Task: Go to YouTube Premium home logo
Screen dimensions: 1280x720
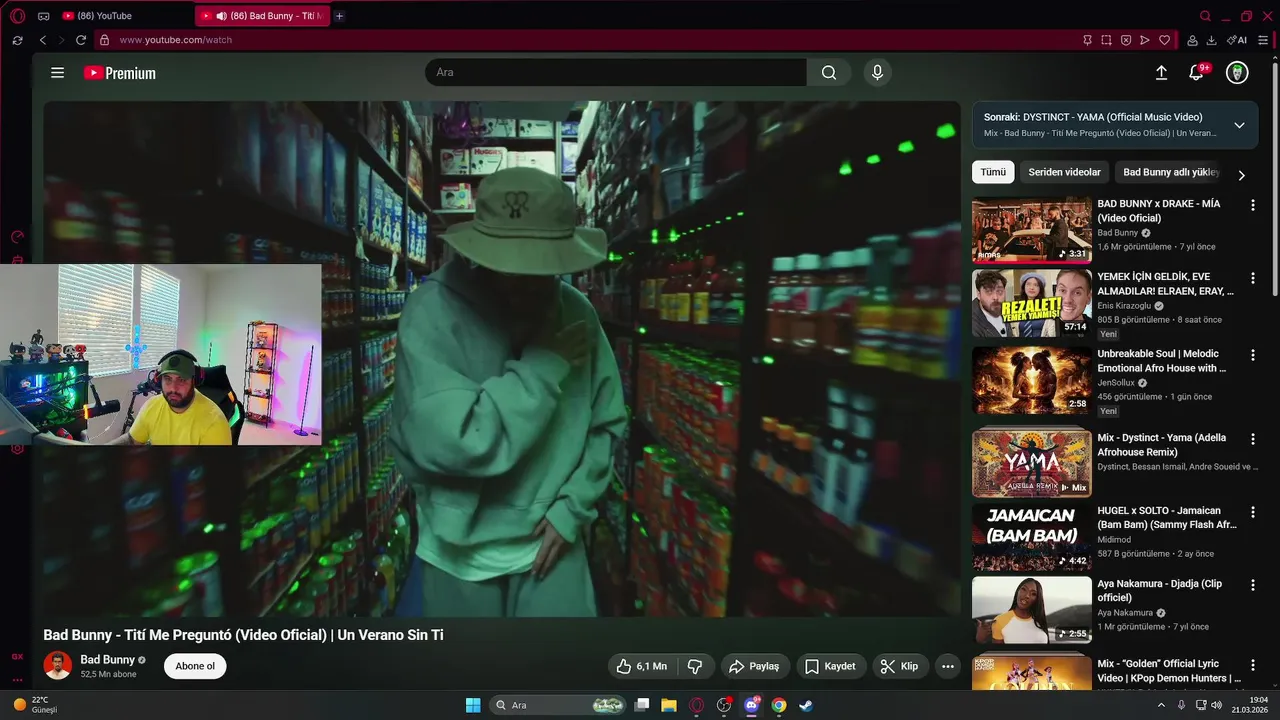Action: tap(120, 73)
